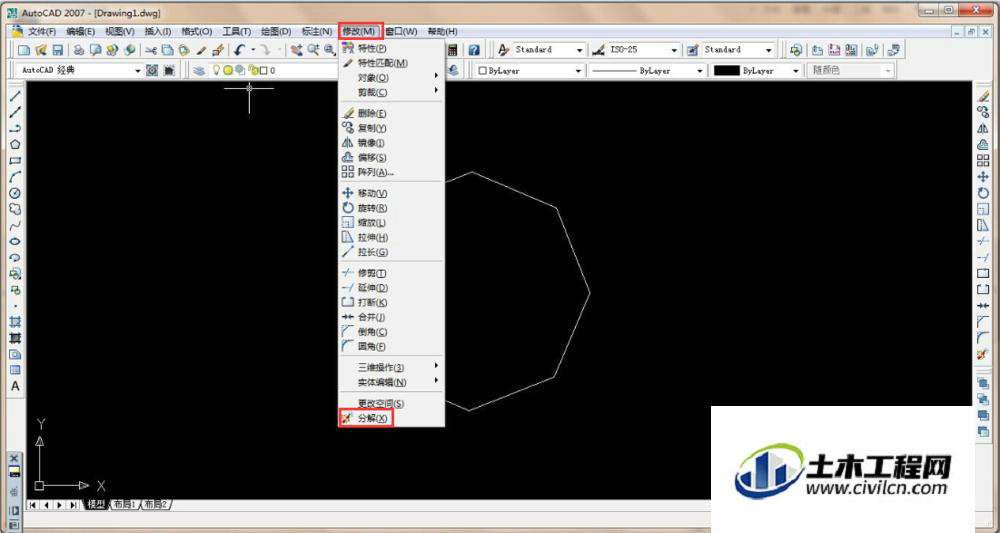Click the Zoom realtime magnifier icon
The image size is (1000, 533).
click(x=312, y=50)
